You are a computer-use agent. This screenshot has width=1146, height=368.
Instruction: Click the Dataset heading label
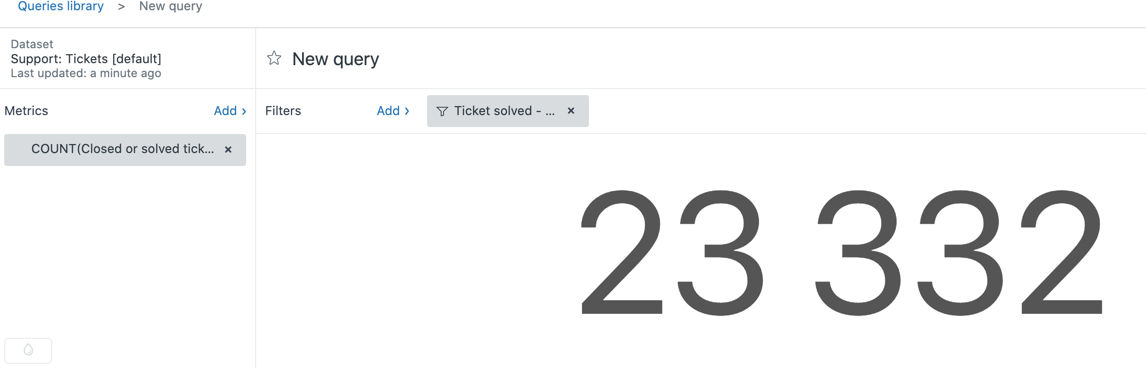point(32,45)
